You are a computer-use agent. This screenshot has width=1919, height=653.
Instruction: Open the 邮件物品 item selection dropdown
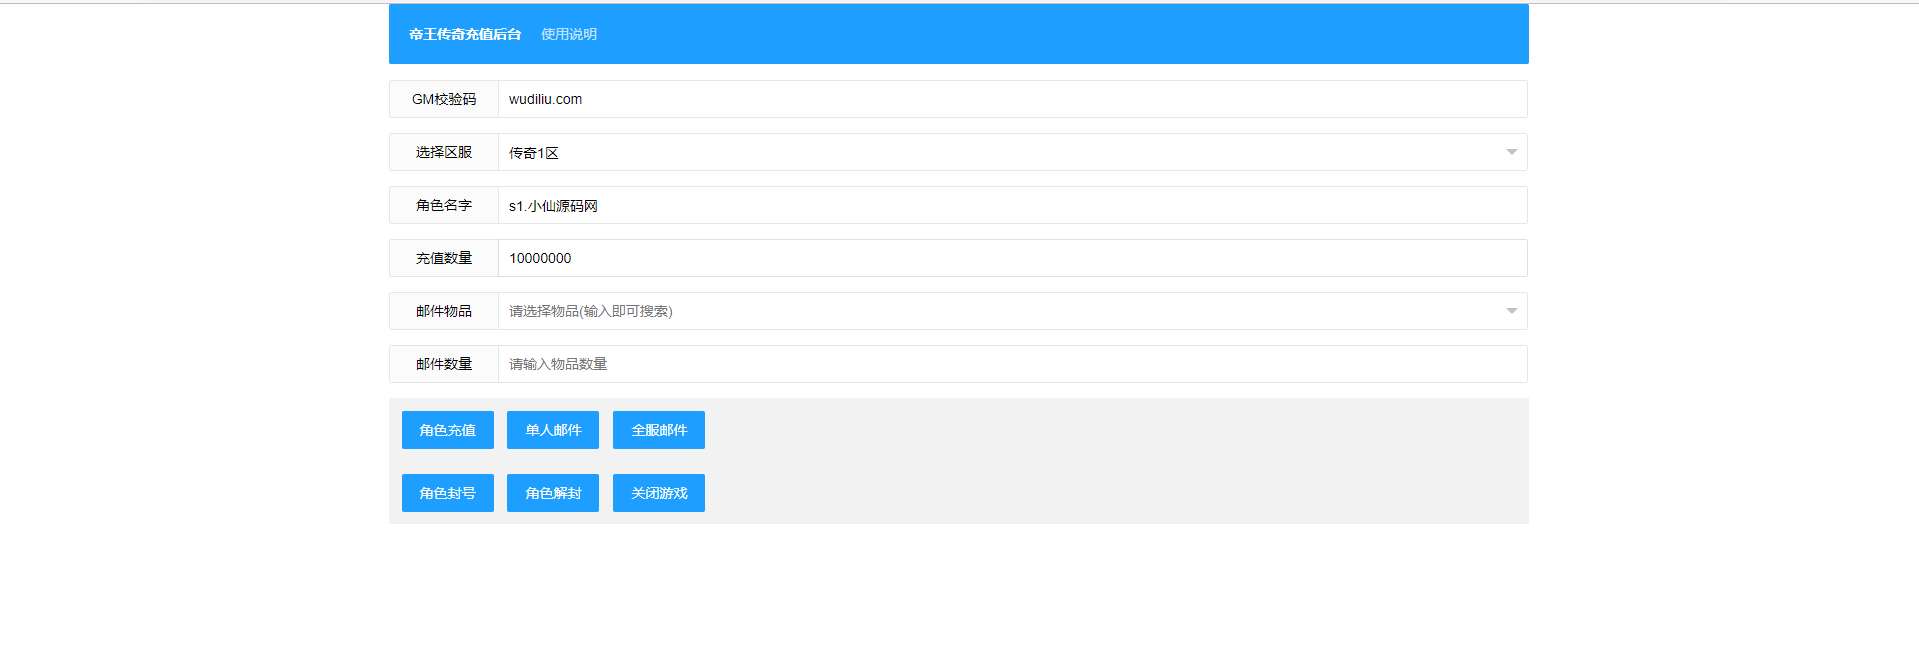click(x=1013, y=311)
